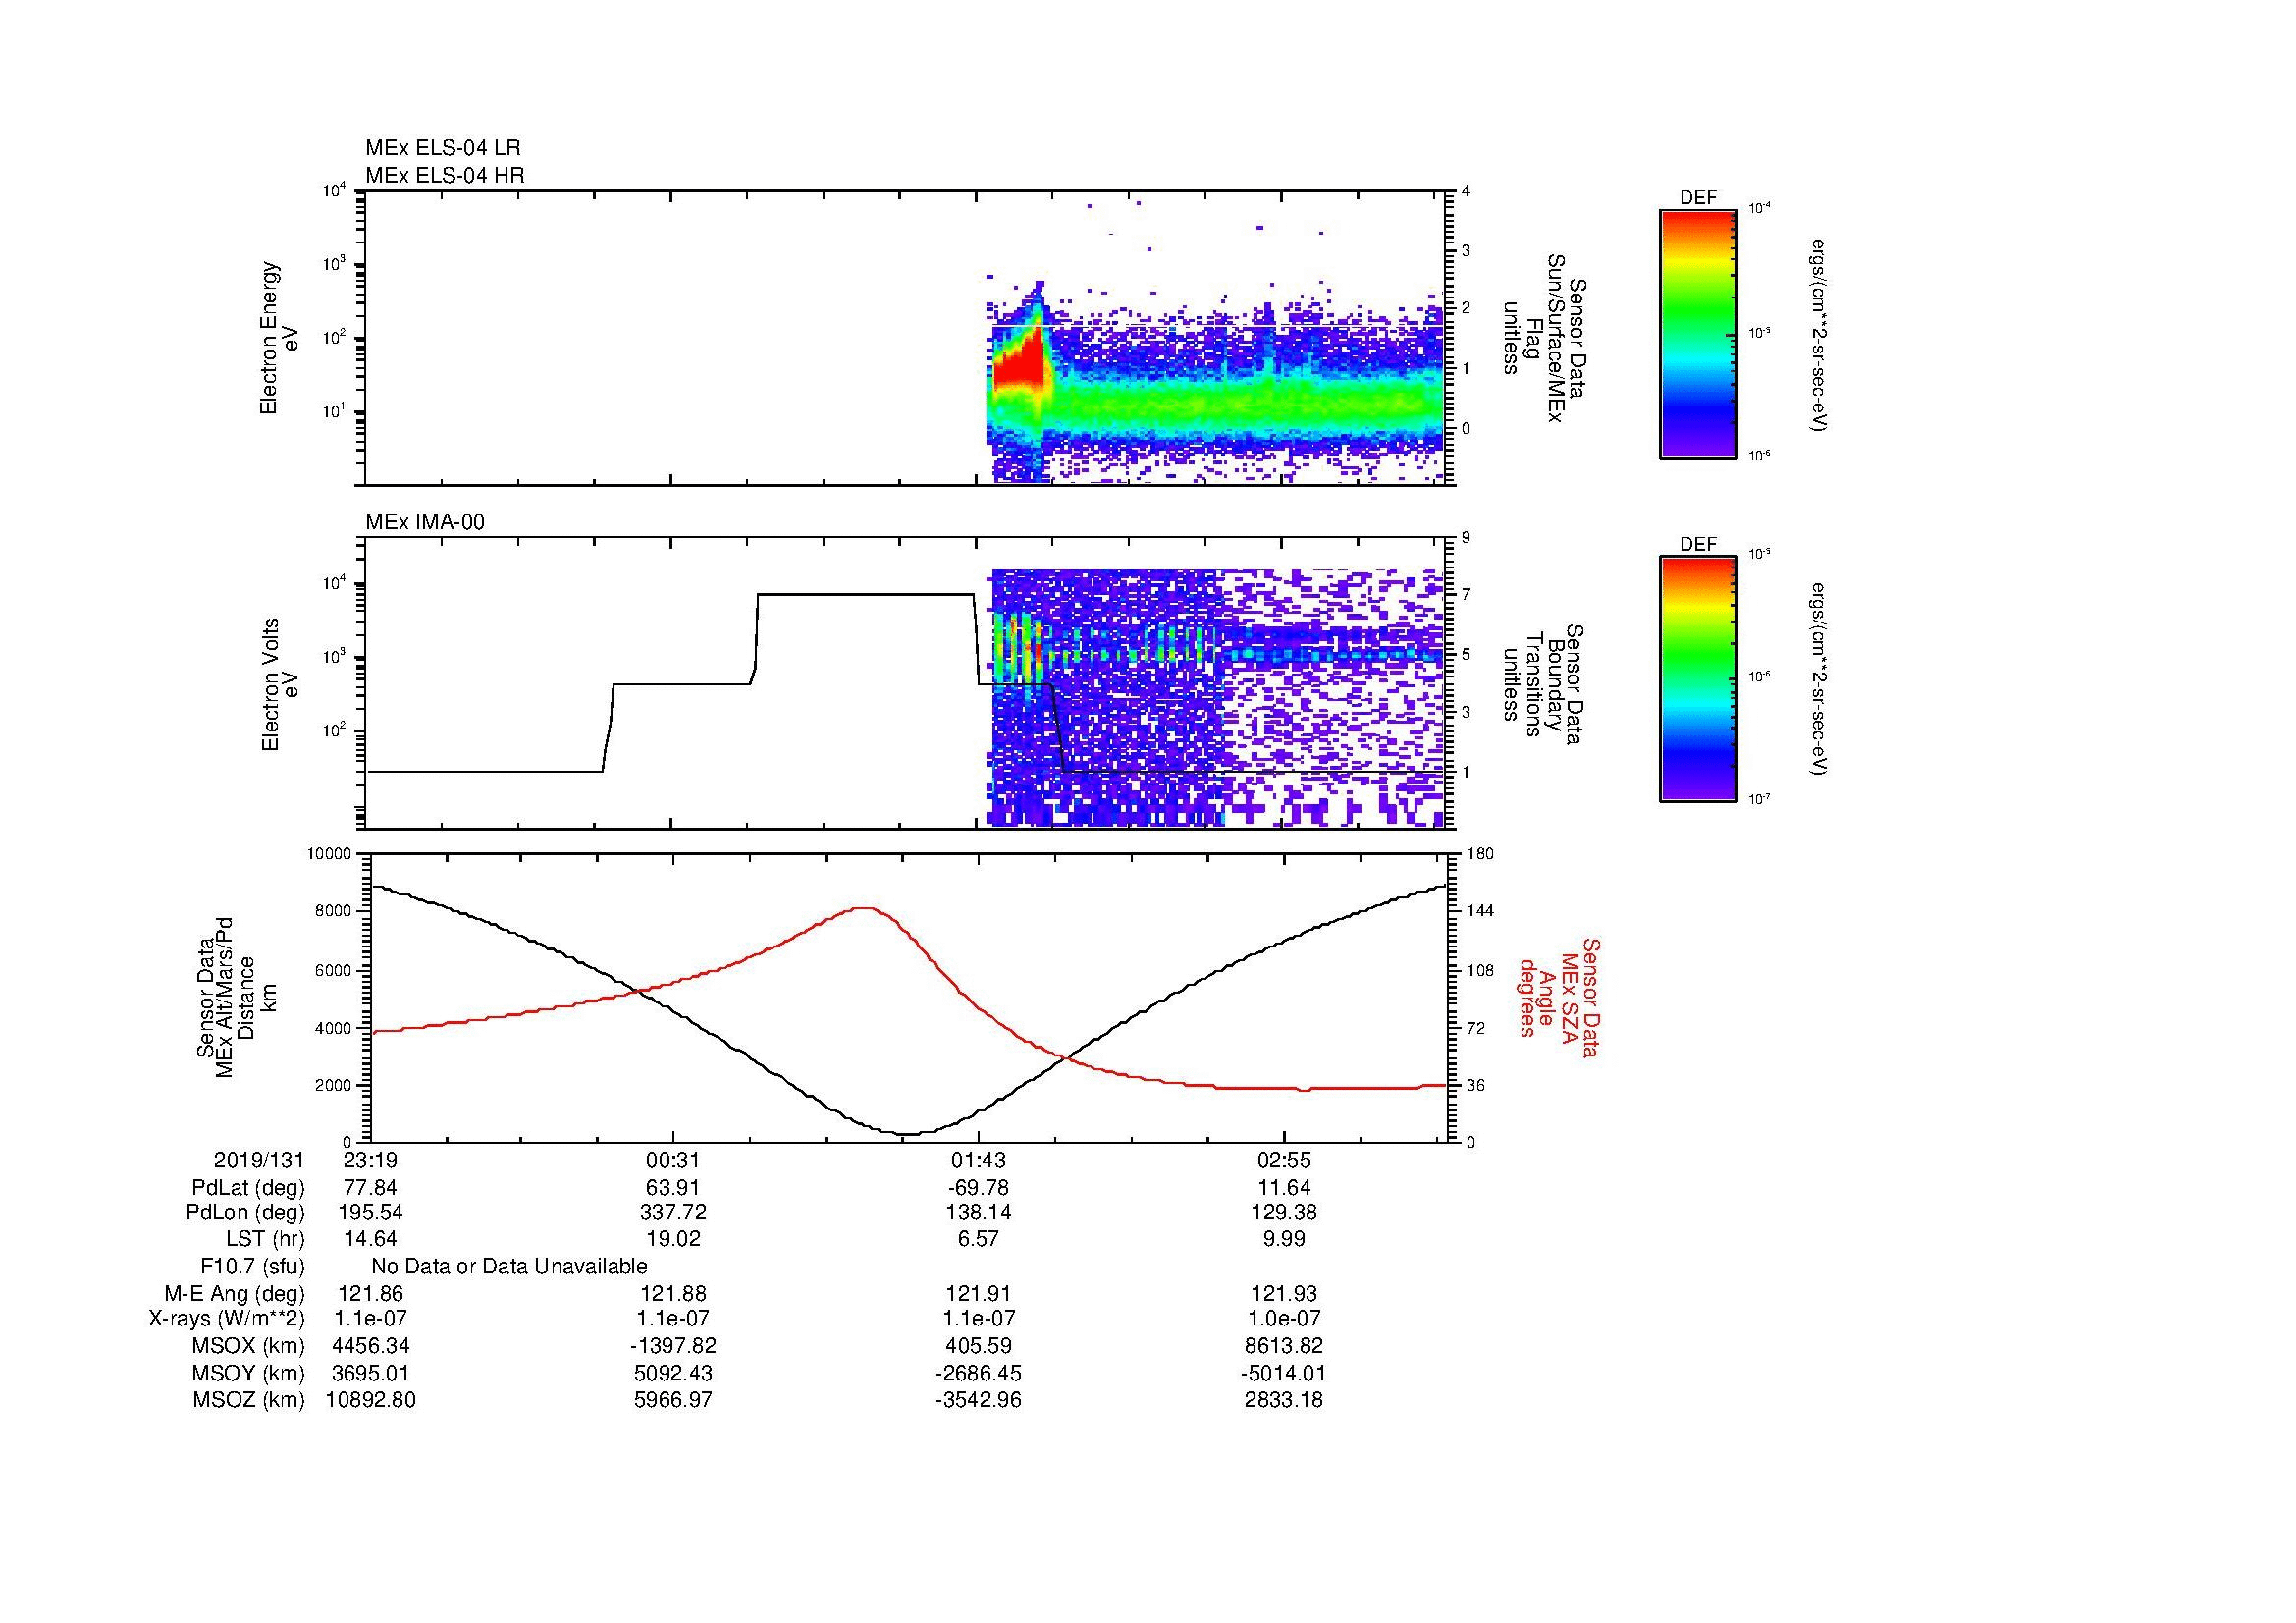Screen dimensions: 2296x1623
Task: Click MSOX value 4456.34
Action: [371, 1347]
